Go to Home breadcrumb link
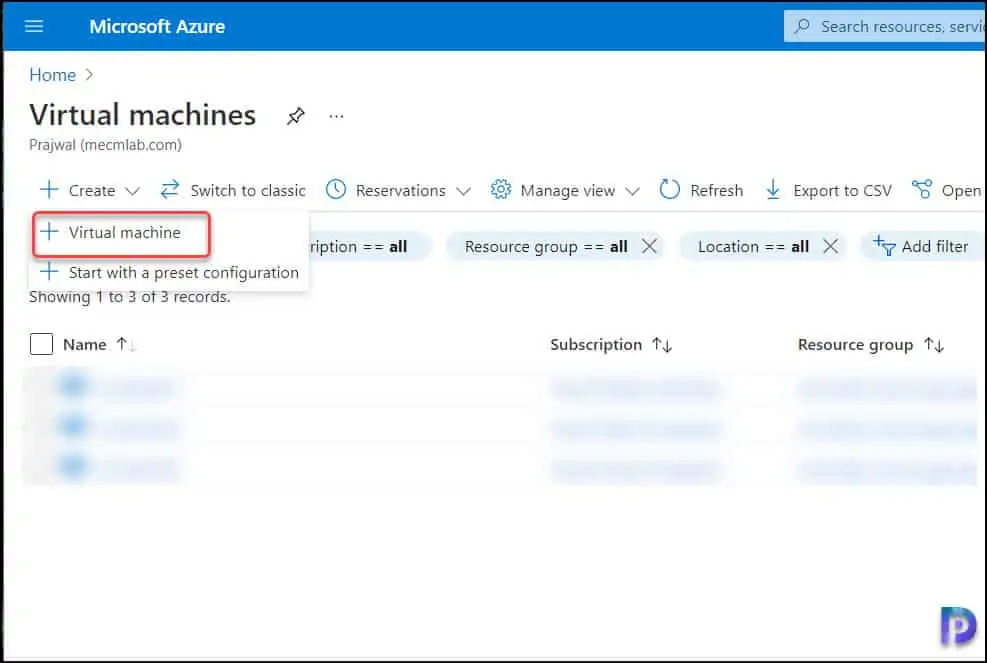Viewport: 987px width, 663px height. [52, 75]
